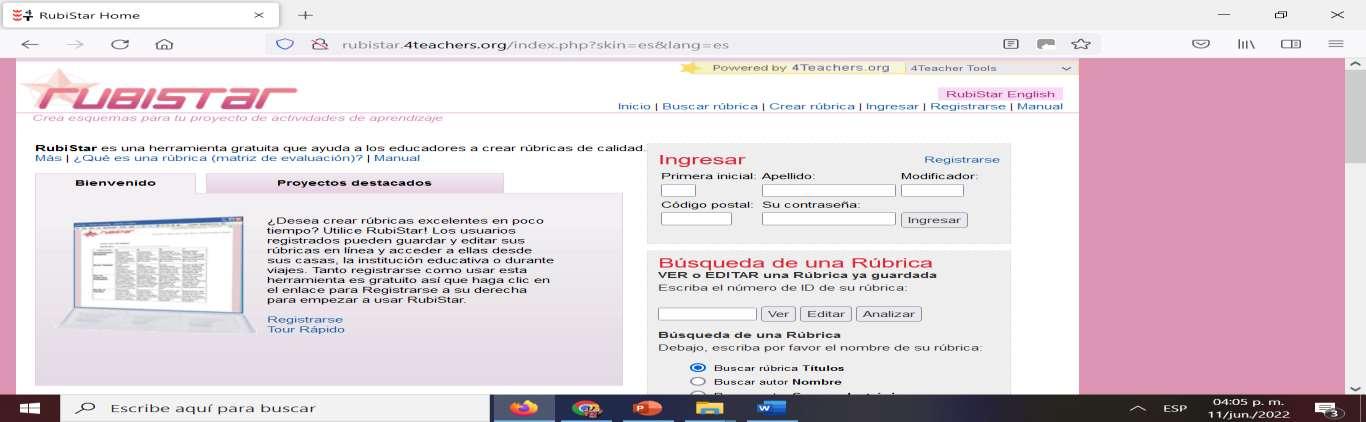1366x422 pixels.
Task: Open '¿Qué es una rúbrica' link
Action: [x=218, y=158]
